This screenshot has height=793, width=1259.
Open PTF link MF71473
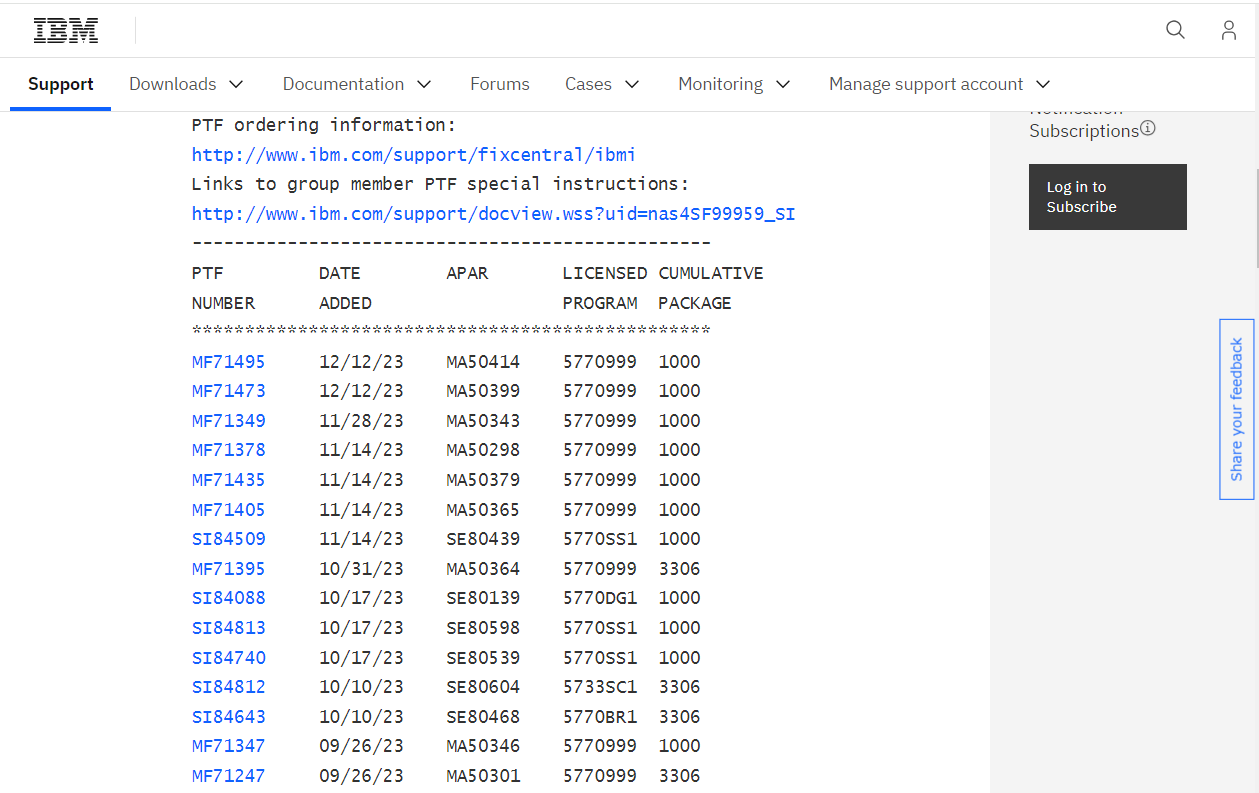[x=229, y=391]
